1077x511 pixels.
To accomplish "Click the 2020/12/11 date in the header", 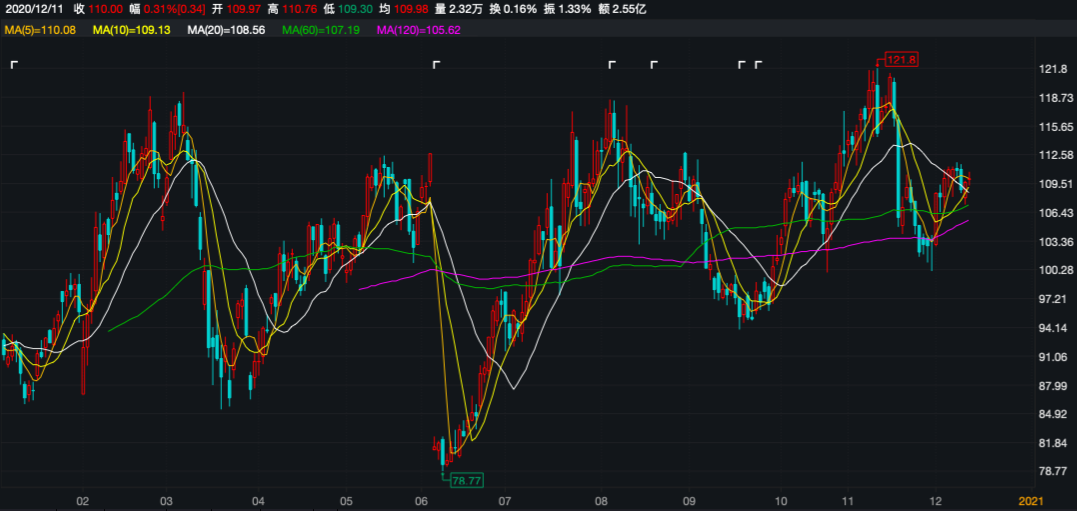I will (x=33, y=9).
